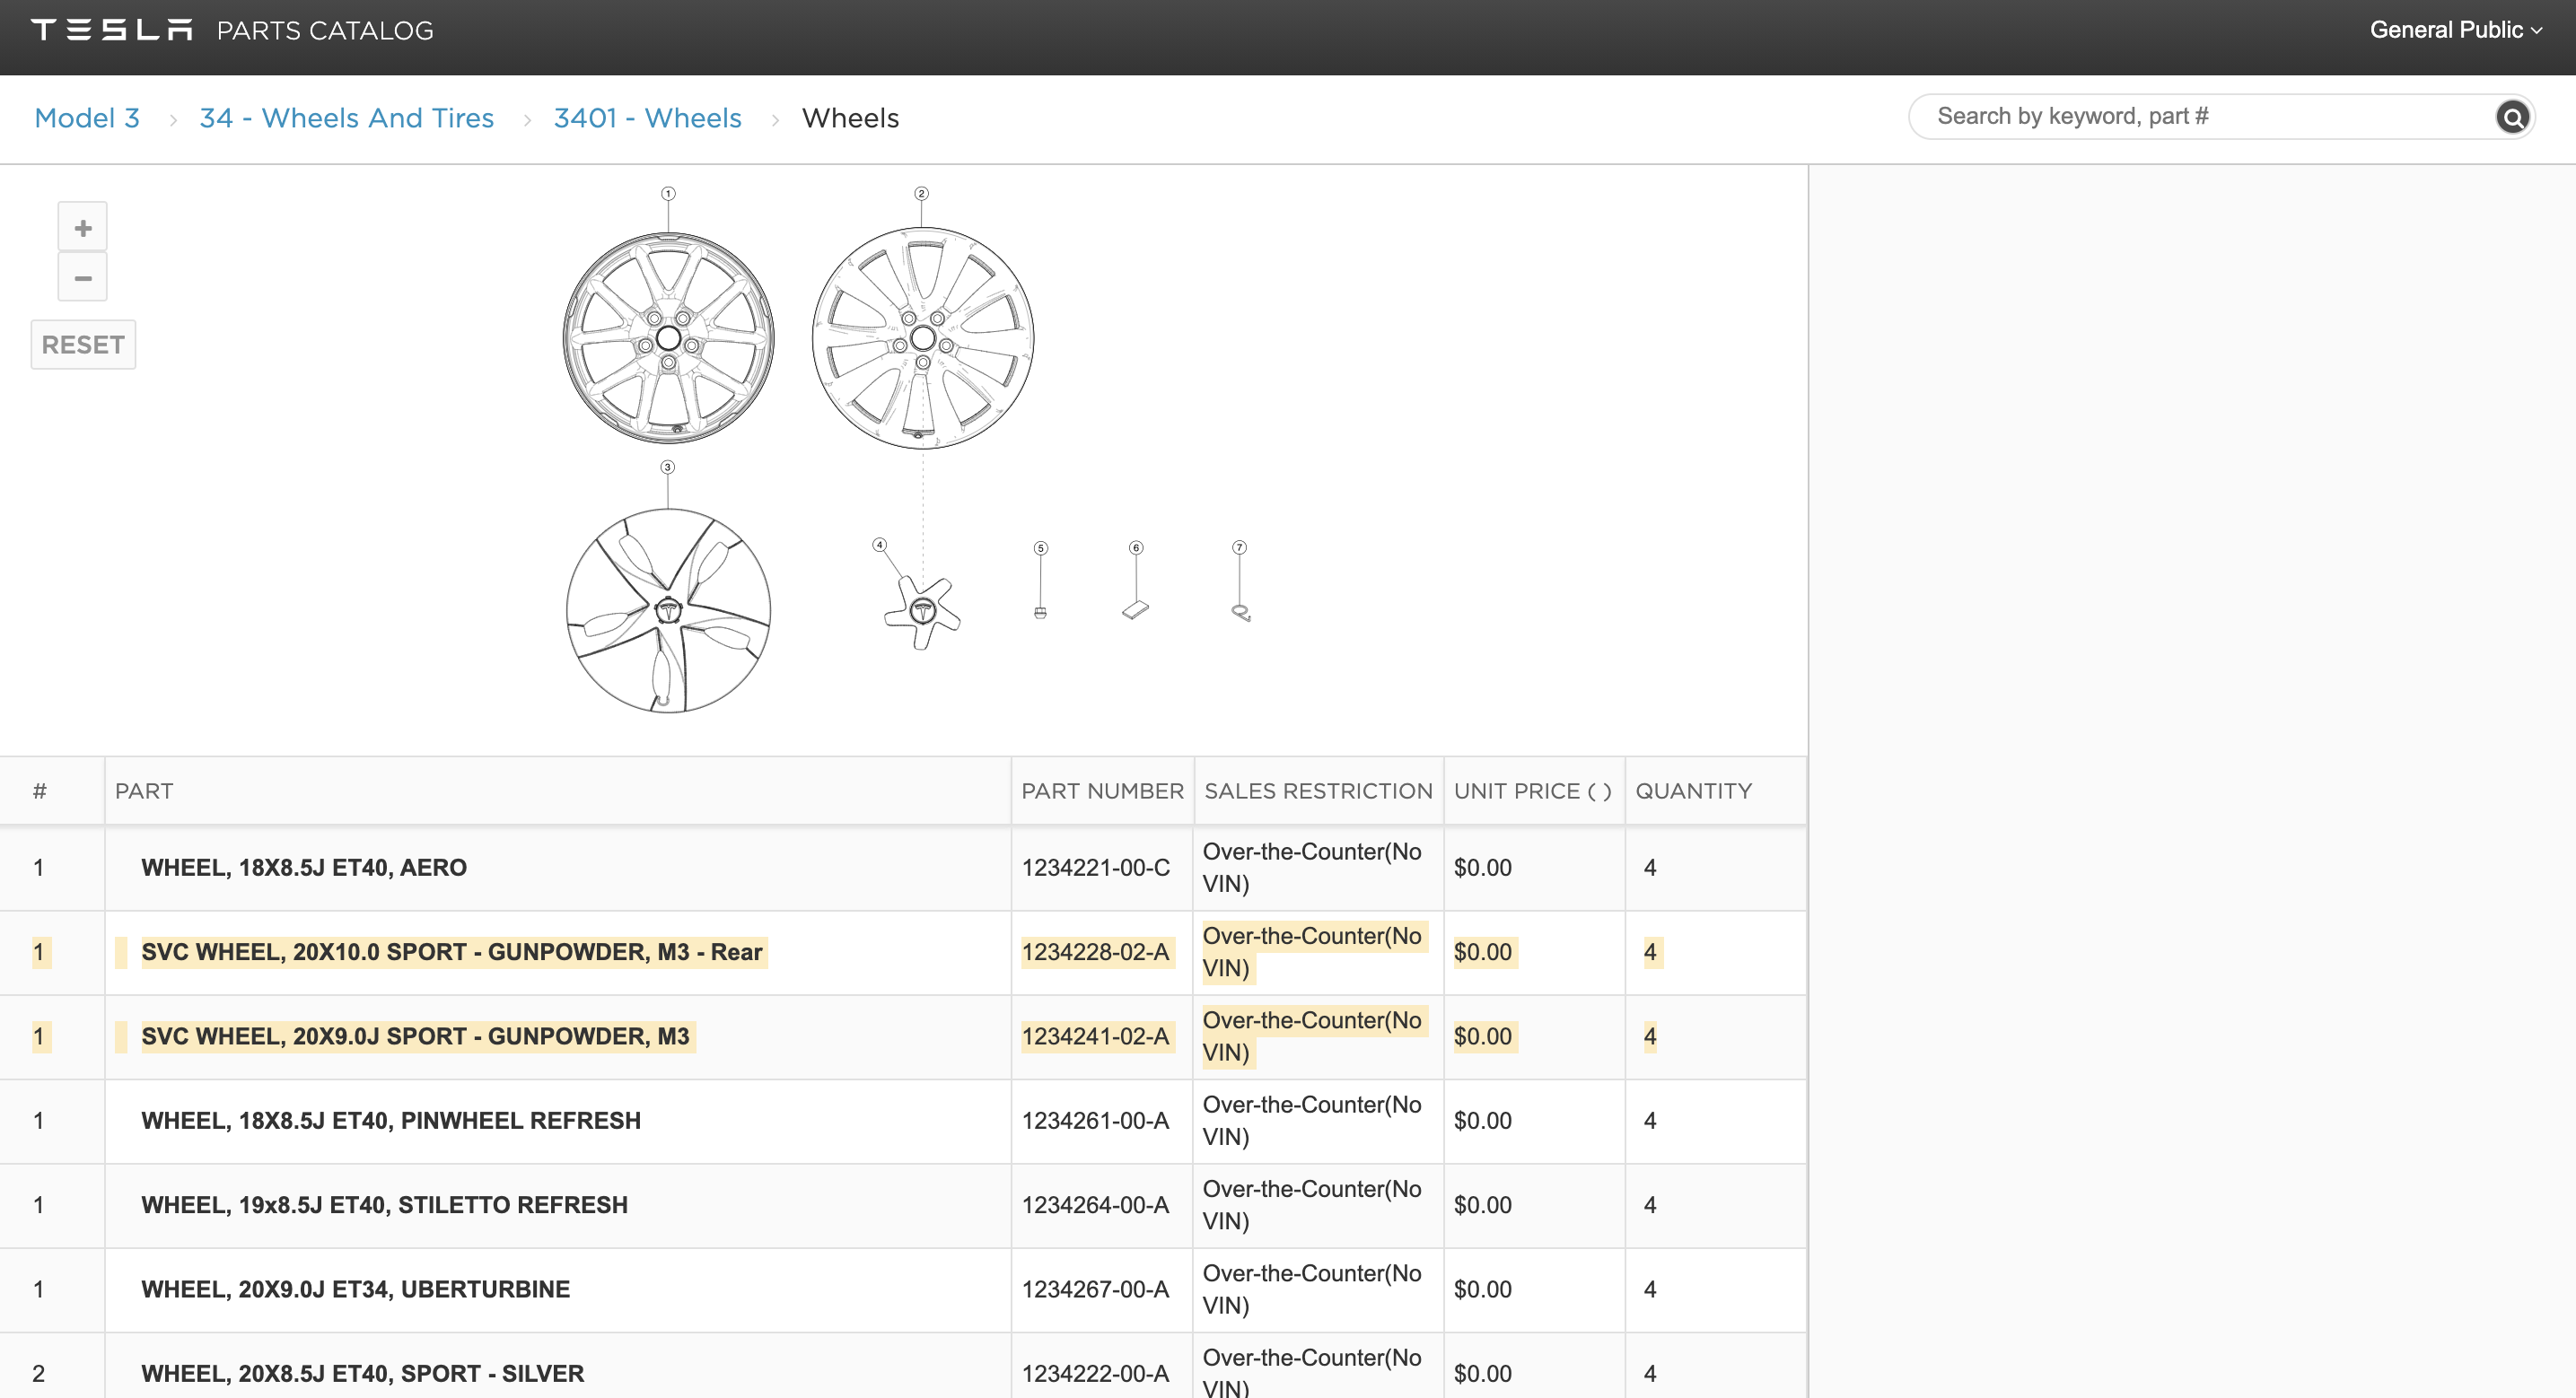Click the hook tool part drawing
The image size is (2576, 1398).
tap(1241, 613)
